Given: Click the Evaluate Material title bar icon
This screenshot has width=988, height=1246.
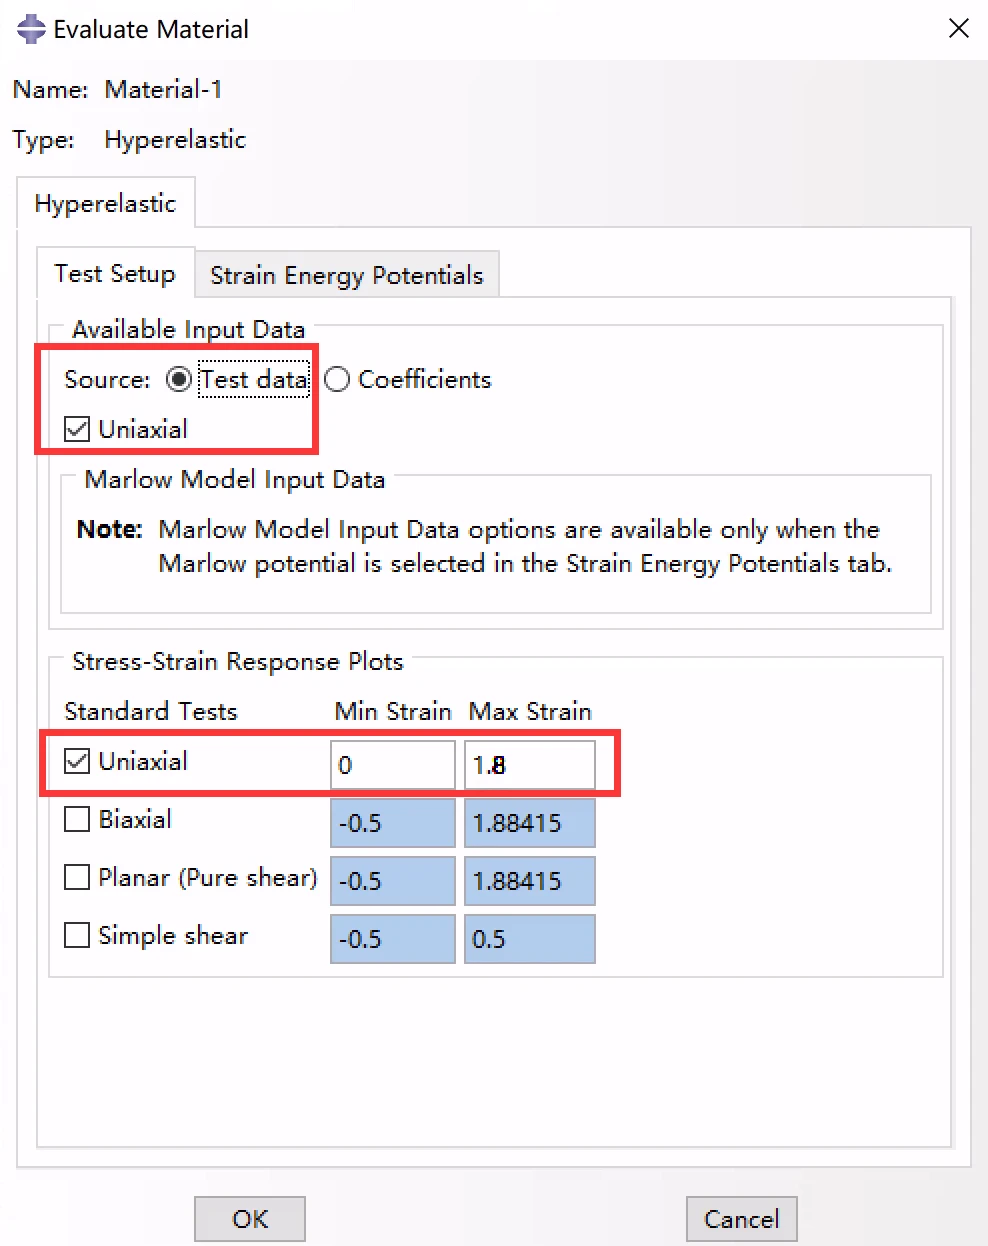Looking at the screenshot, I should (x=31, y=29).
